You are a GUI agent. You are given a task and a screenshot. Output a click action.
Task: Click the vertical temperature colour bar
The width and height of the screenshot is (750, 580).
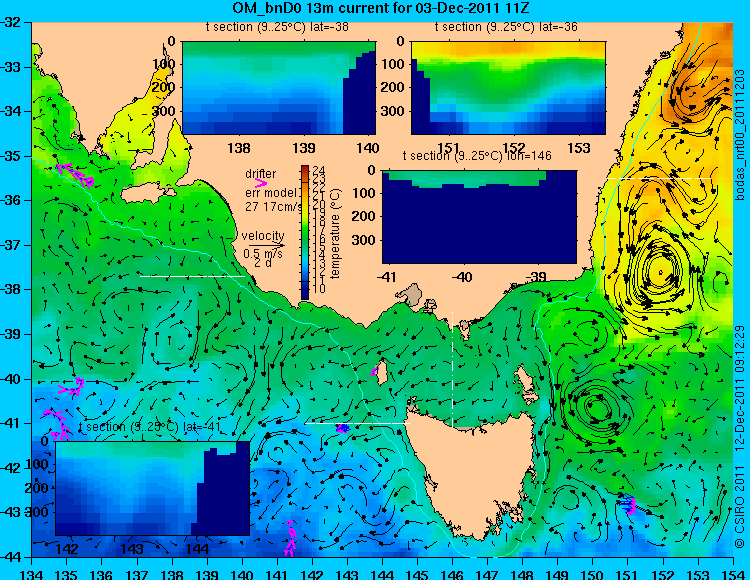click(305, 232)
